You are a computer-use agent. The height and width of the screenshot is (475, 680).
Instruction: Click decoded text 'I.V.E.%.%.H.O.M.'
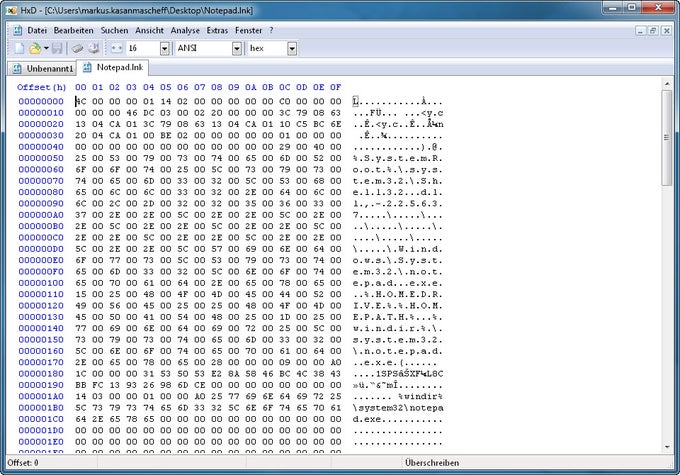point(398,305)
